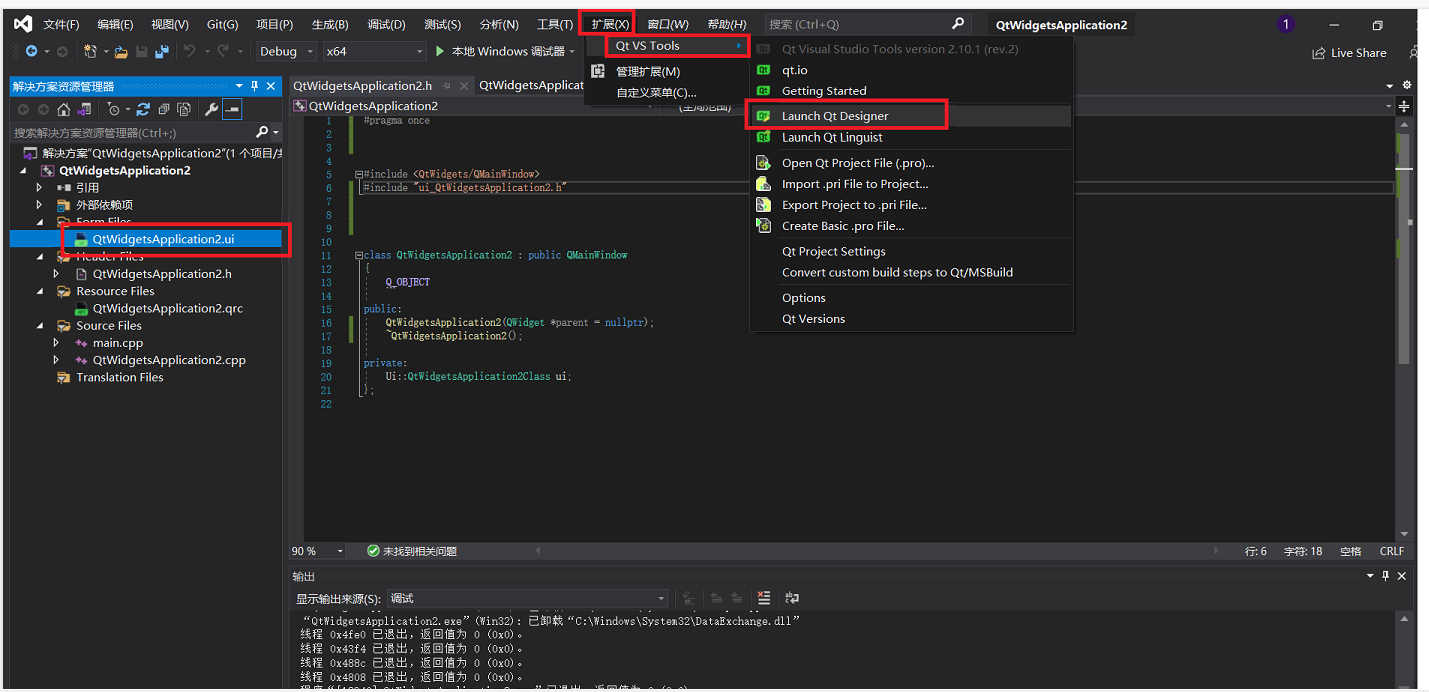Pin the Output panel

tap(1386, 576)
